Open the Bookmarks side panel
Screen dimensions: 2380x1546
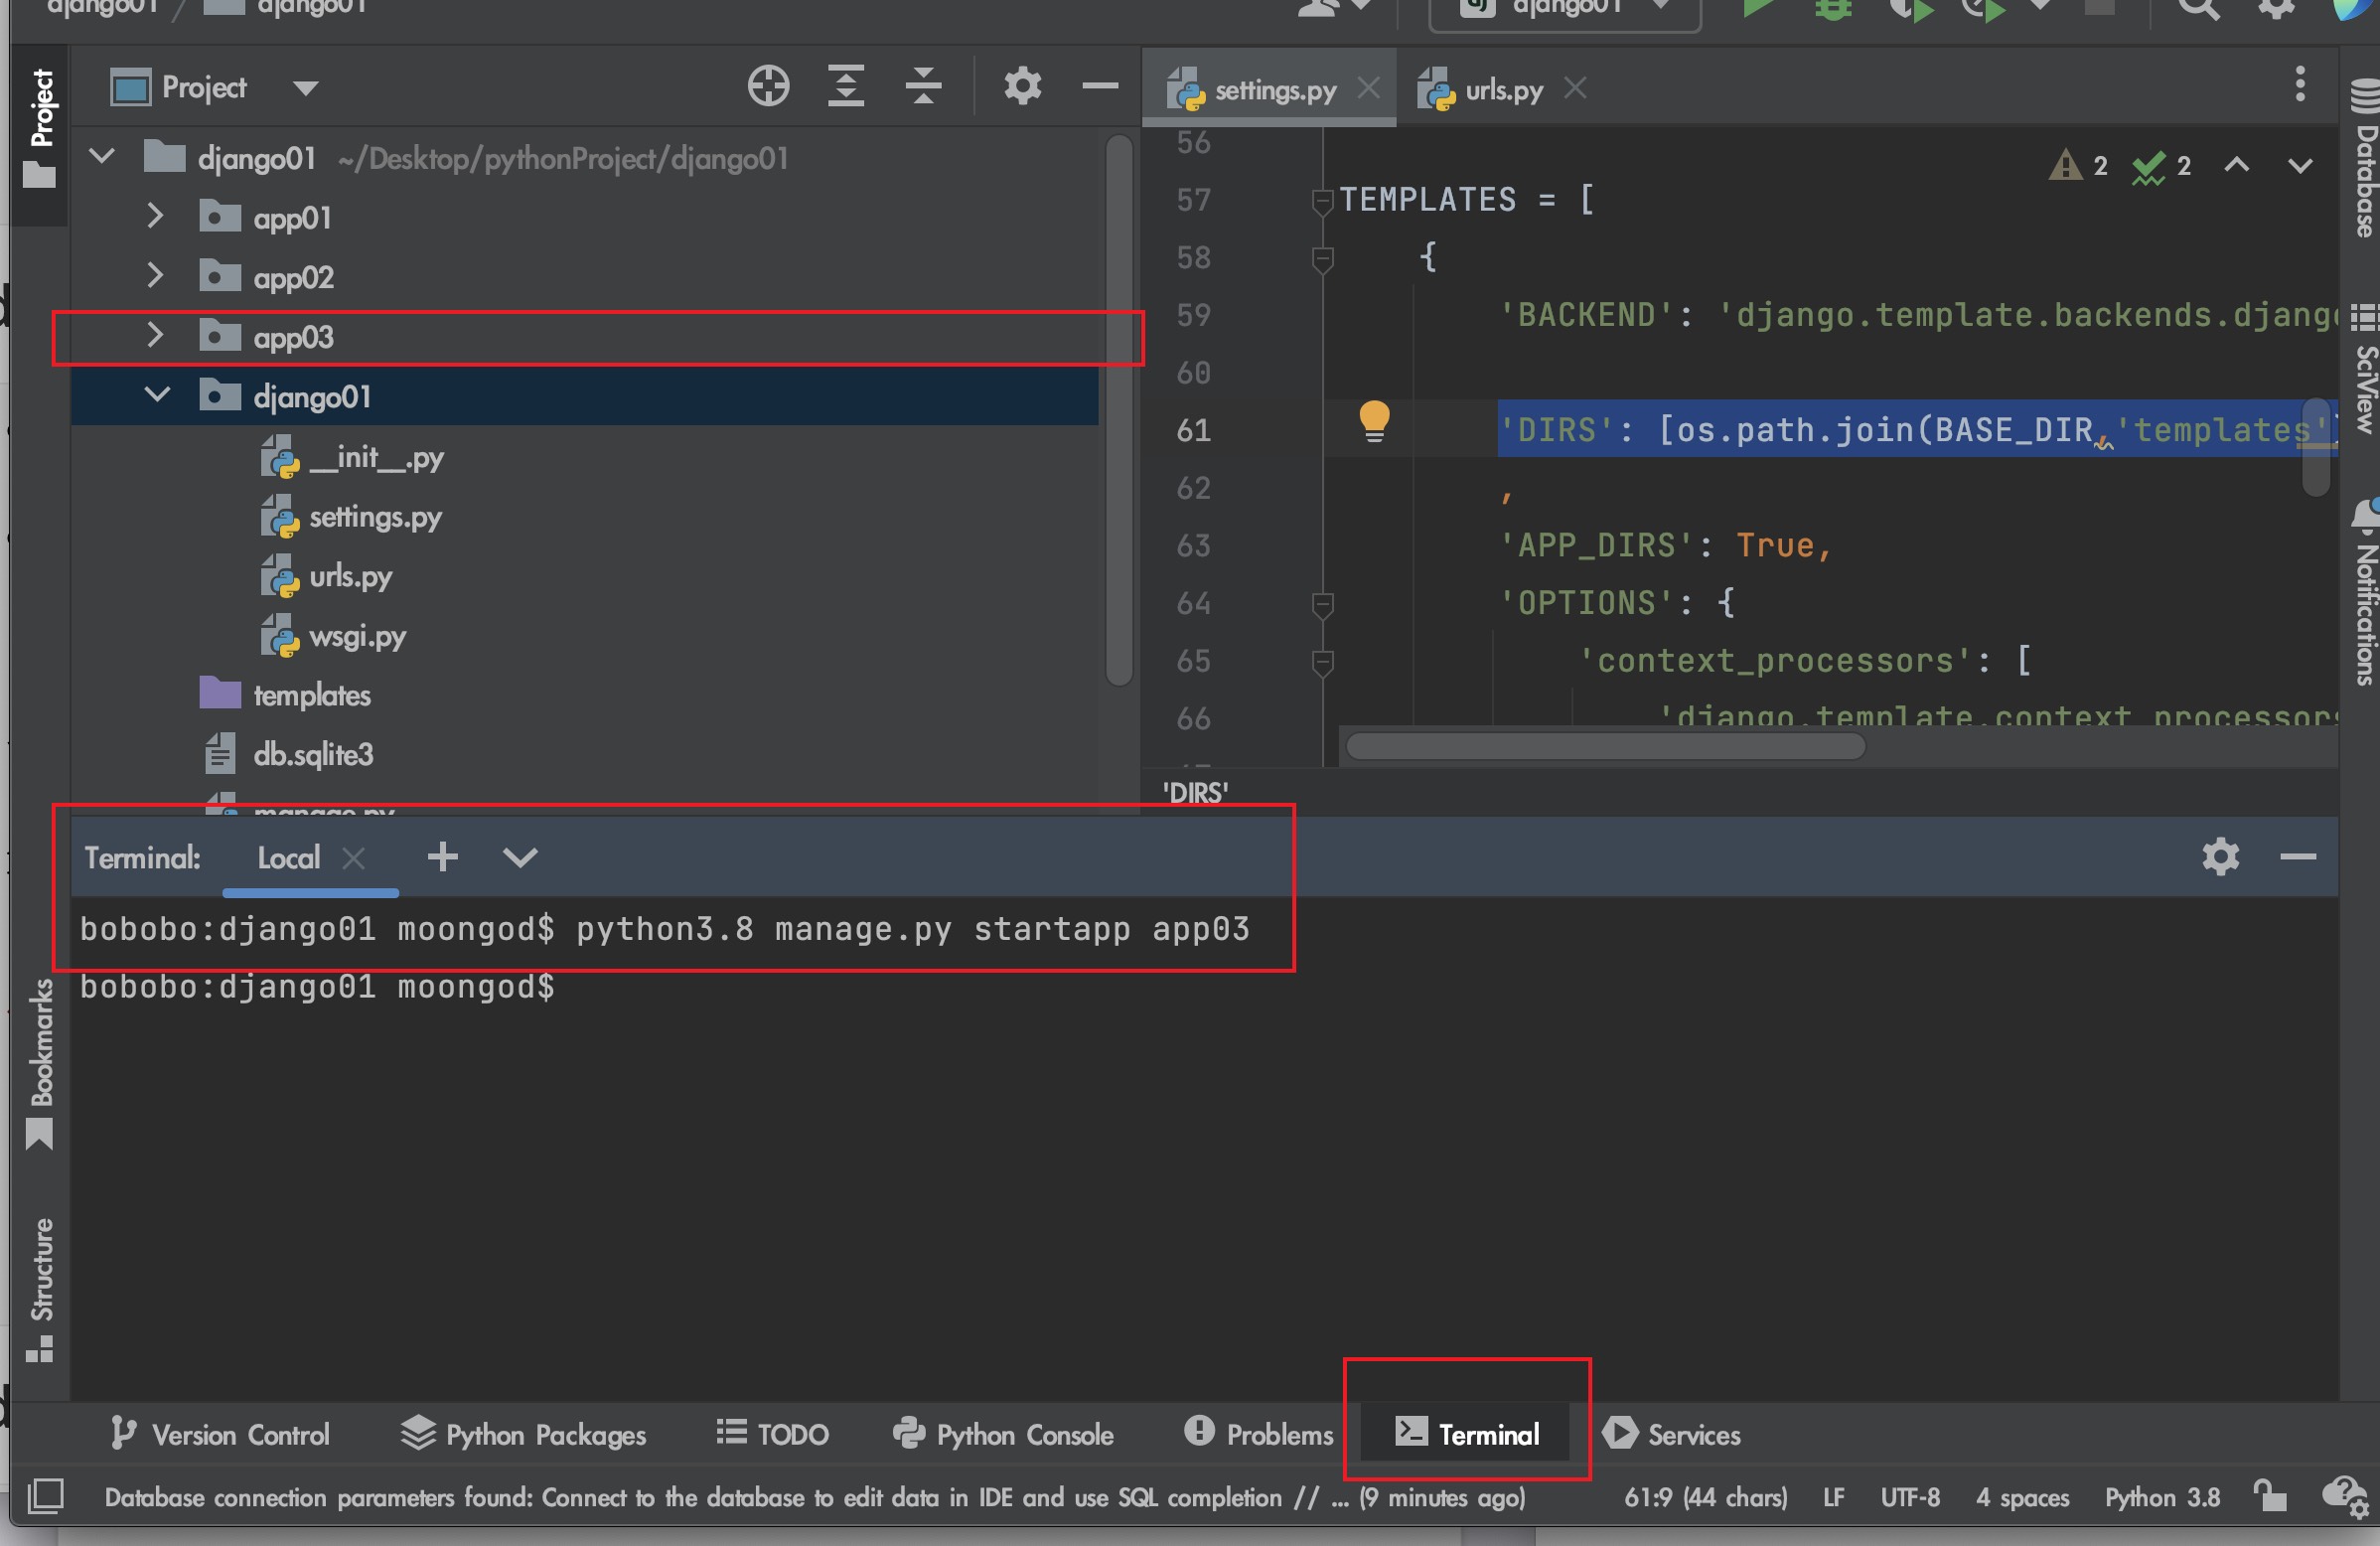tap(40, 1064)
